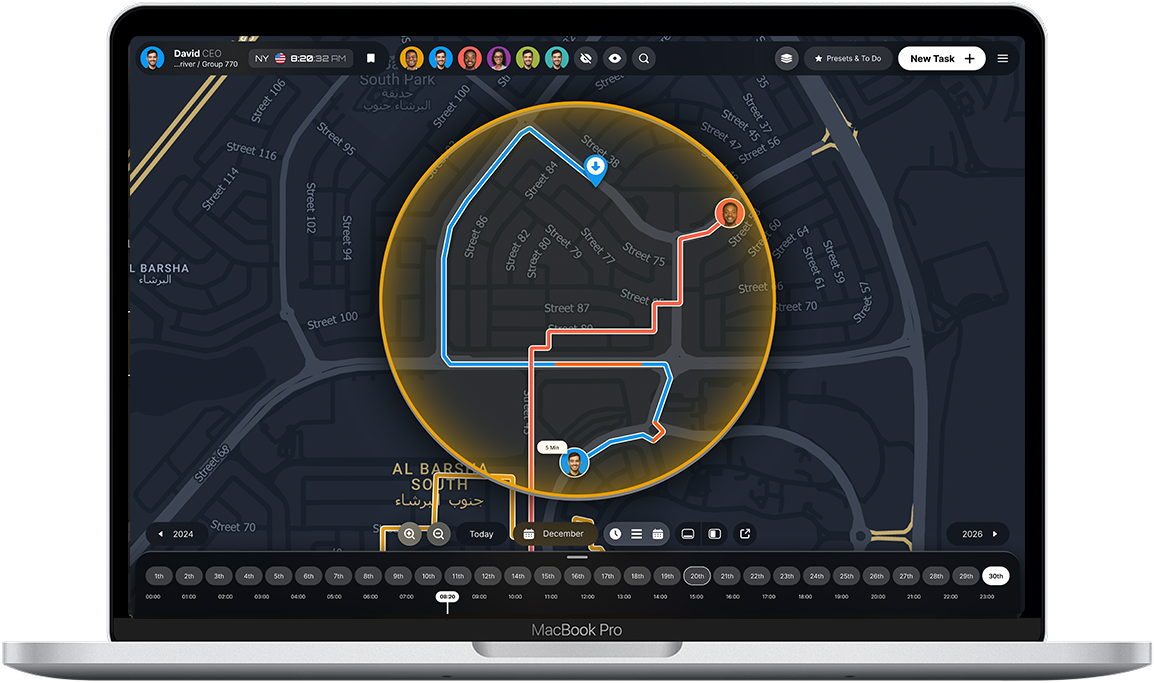Click the bookmark icon next to the clock
This screenshot has height=683, width=1154.
[370, 58]
